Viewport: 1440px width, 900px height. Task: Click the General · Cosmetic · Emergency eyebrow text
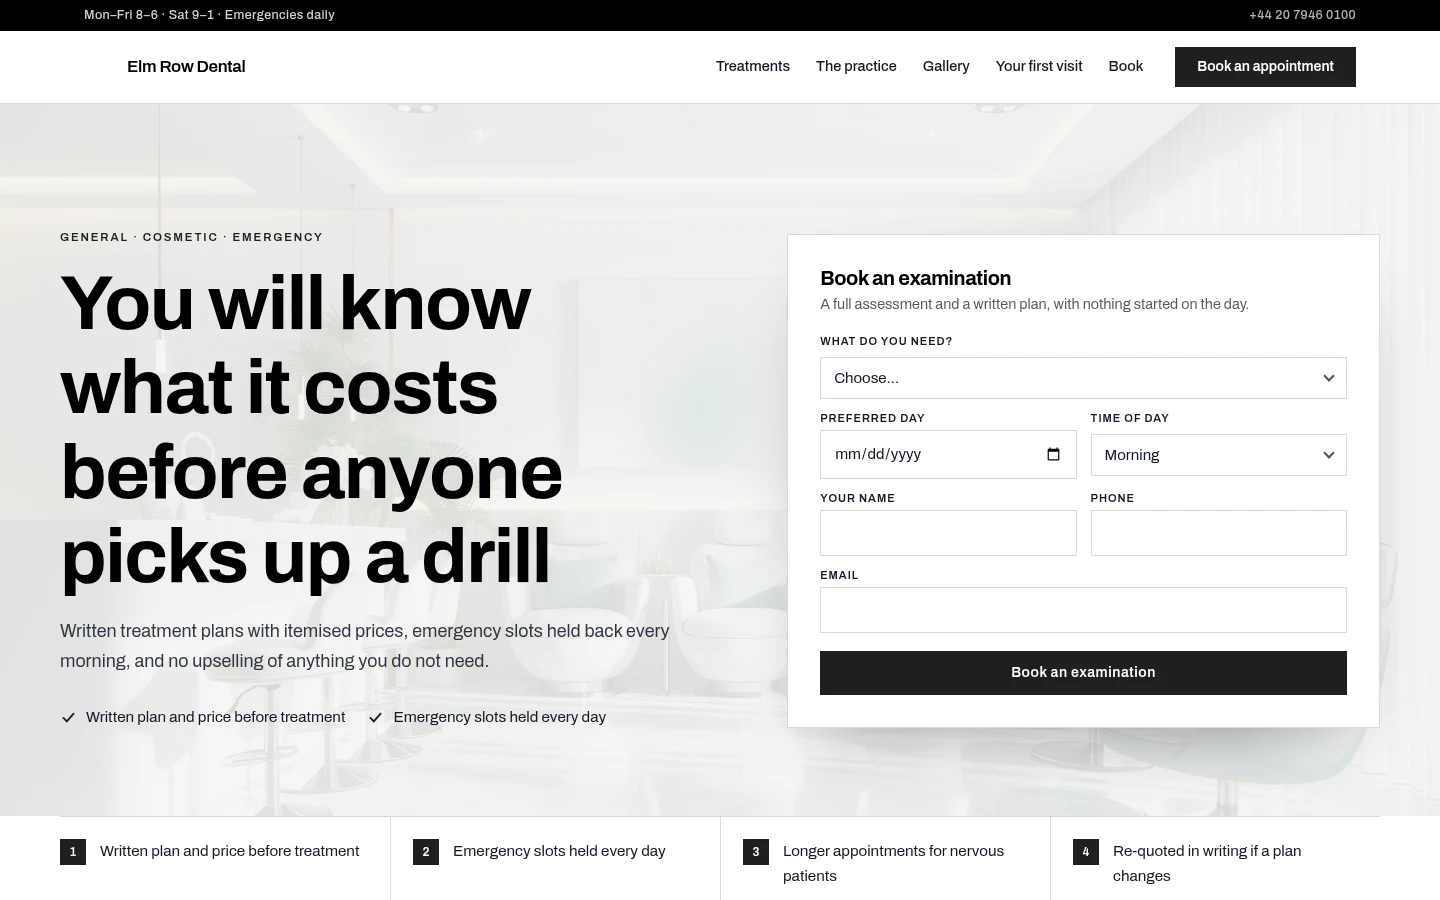pyautogui.click(x=191, y=237)
